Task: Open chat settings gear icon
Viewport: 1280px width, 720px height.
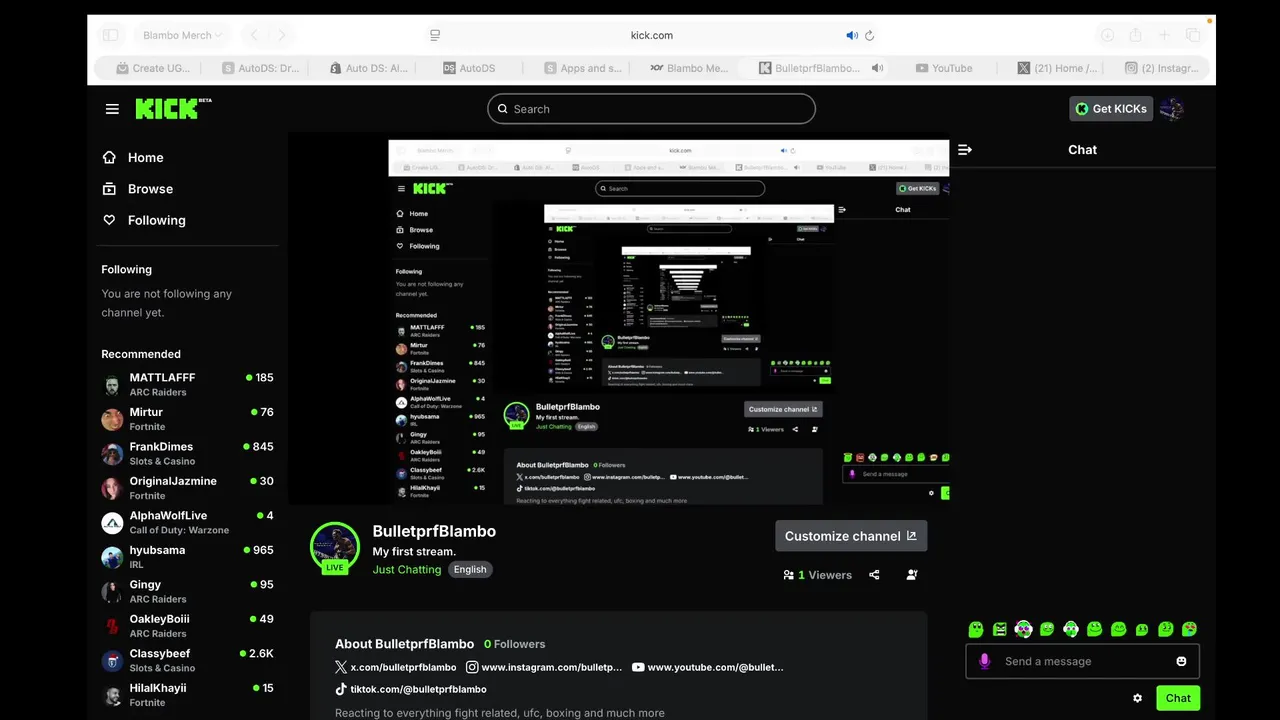Action: click(1137, 698)
